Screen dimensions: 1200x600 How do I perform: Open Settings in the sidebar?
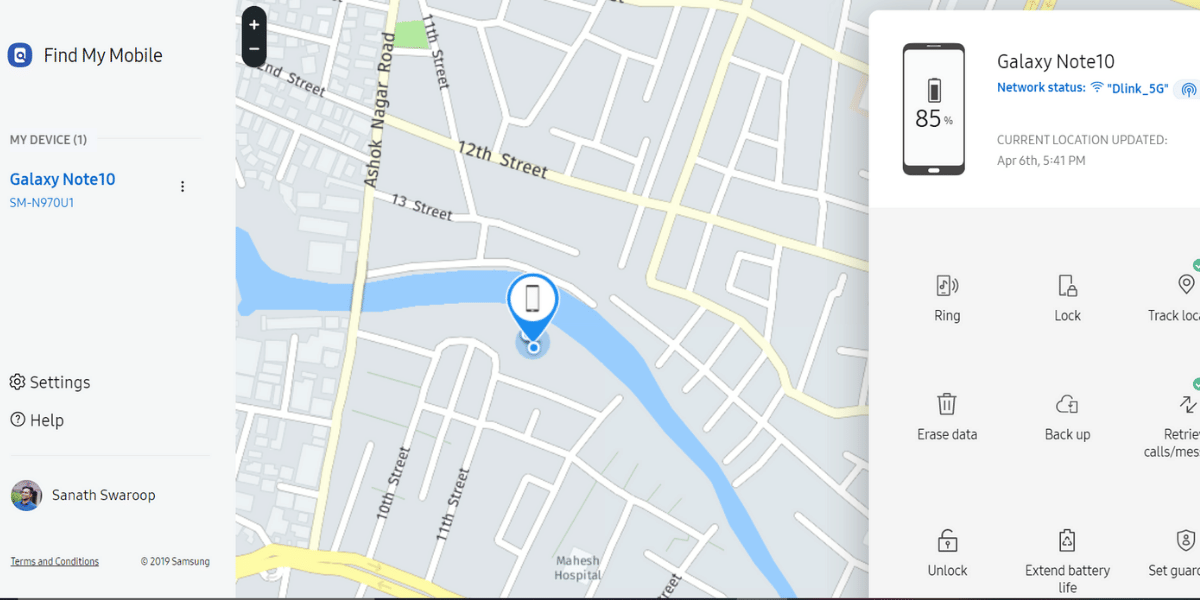[x=50, y=382]
